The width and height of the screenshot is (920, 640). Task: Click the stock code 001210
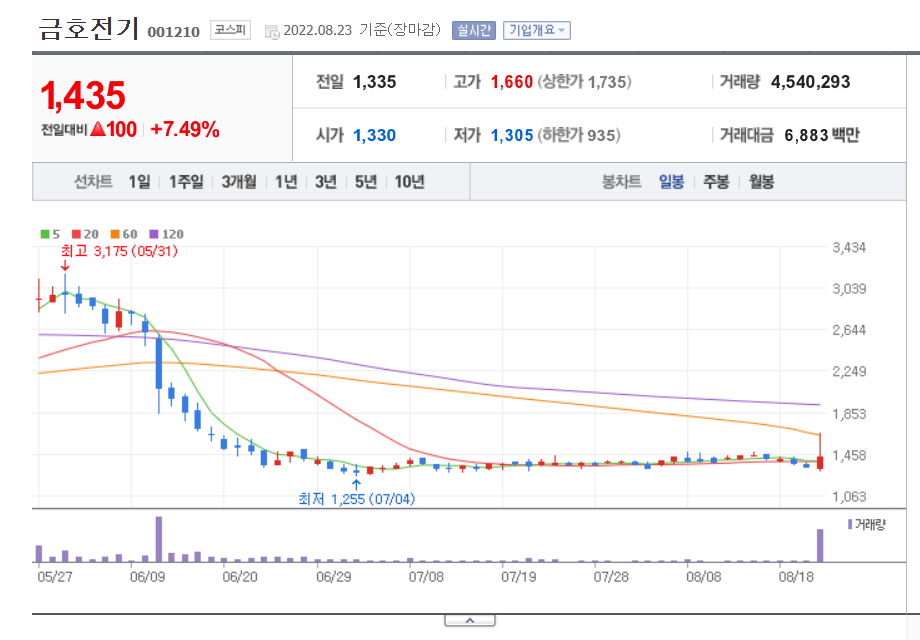[174, 32]
